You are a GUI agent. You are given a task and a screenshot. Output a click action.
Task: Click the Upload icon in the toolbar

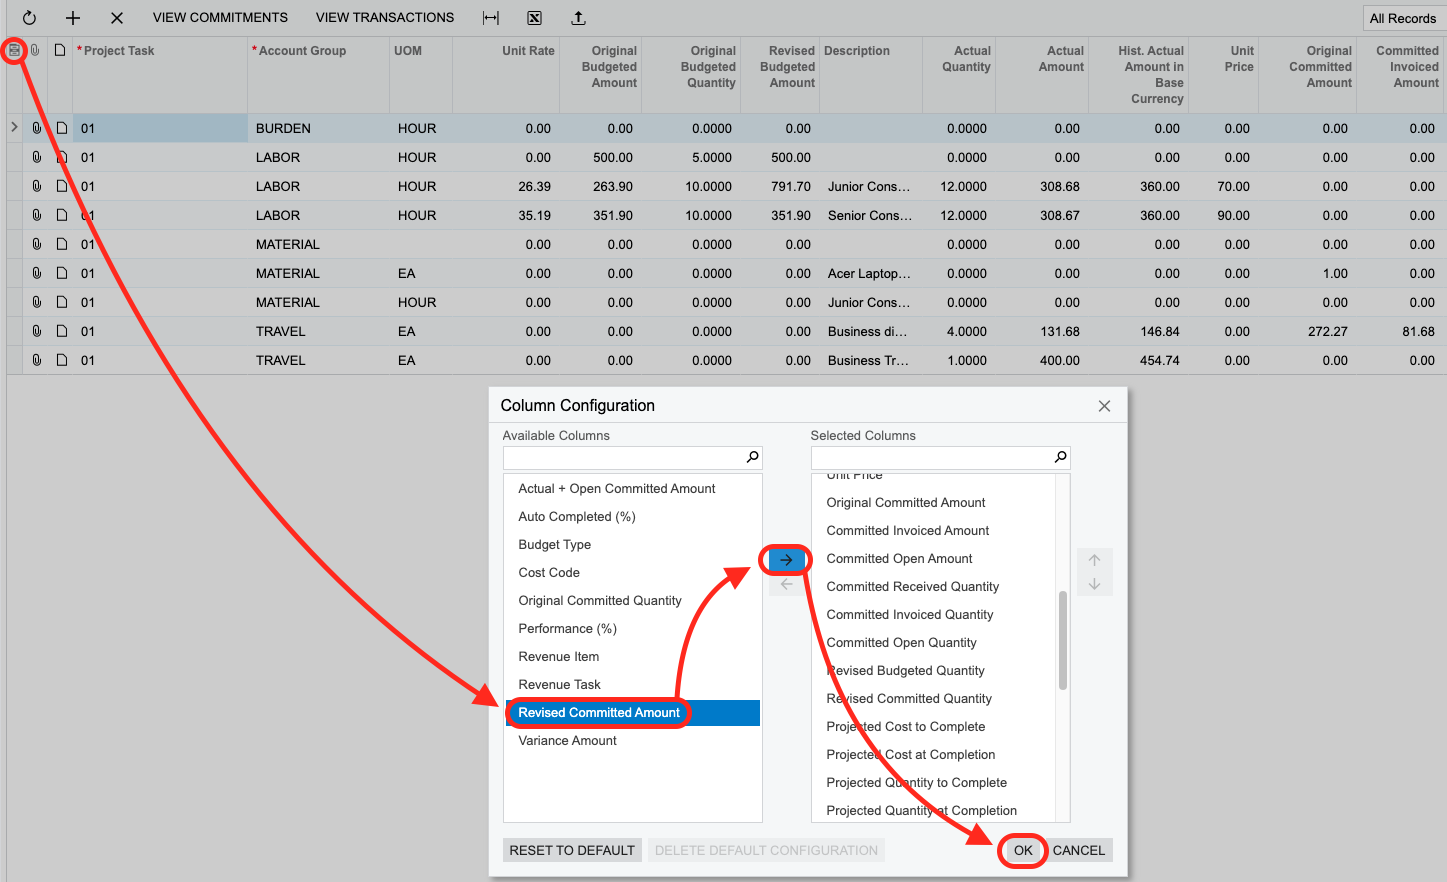tap(578, 18)
